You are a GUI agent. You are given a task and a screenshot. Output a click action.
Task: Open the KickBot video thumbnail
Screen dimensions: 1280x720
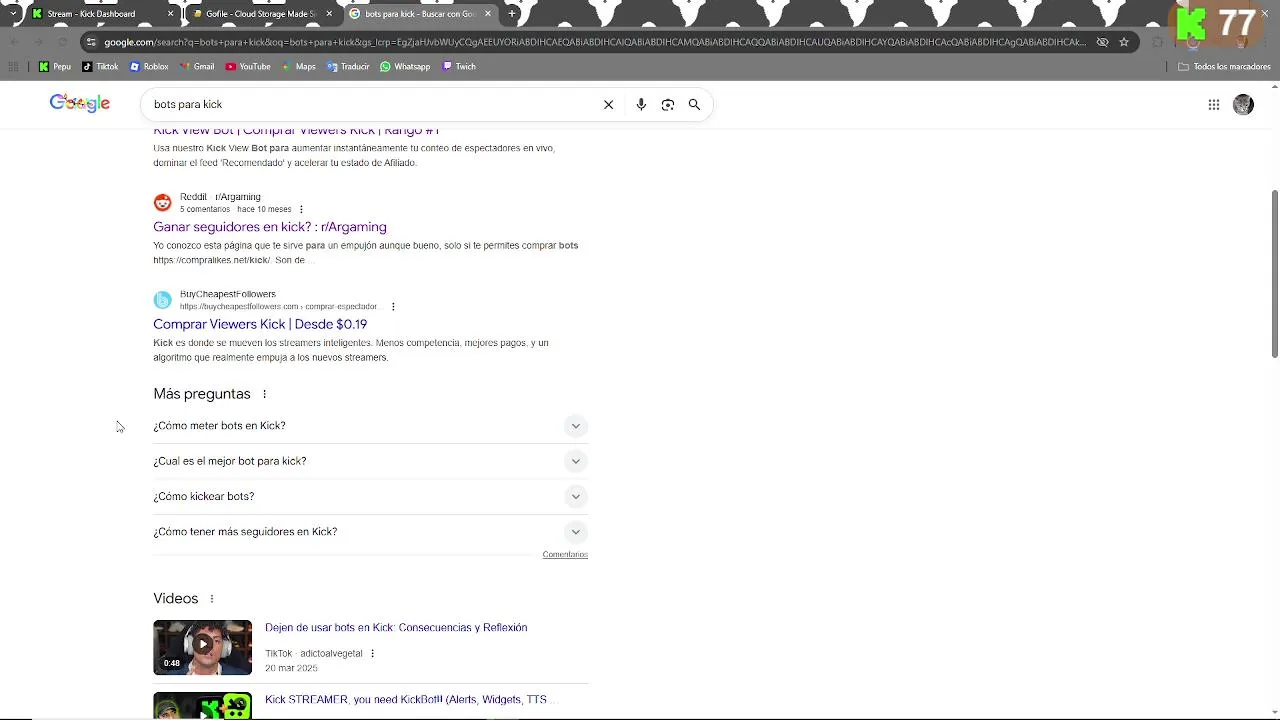click(202, 706)
